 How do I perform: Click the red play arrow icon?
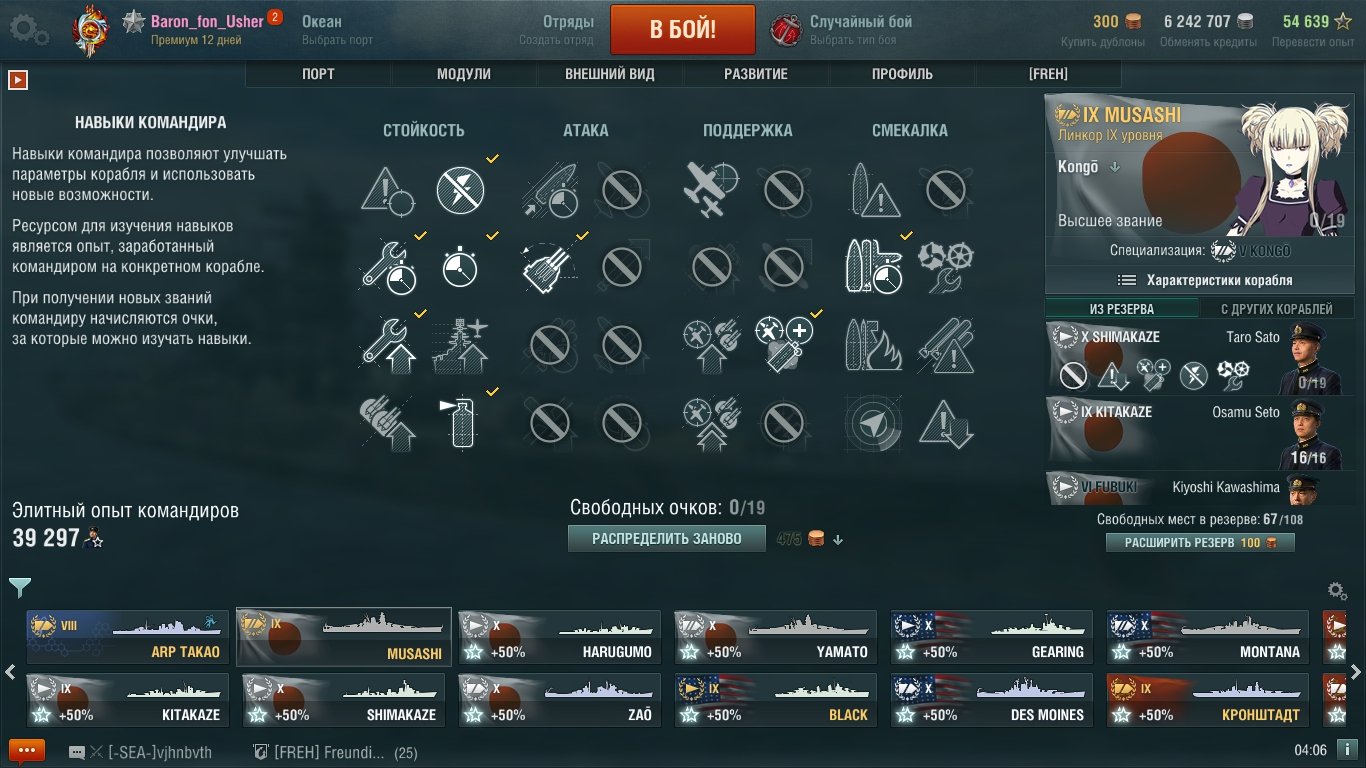coord(17,79)
